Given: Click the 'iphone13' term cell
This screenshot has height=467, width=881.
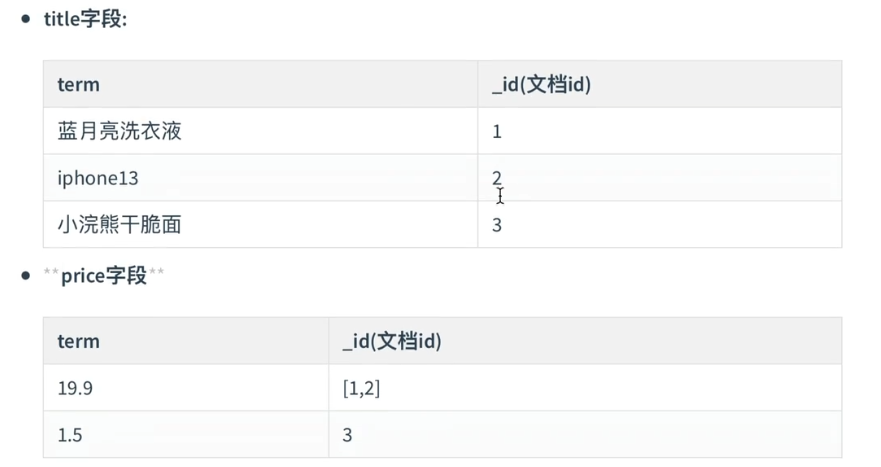Looking at the screenshot, I should pyautogui.click(x=98, y=178).
